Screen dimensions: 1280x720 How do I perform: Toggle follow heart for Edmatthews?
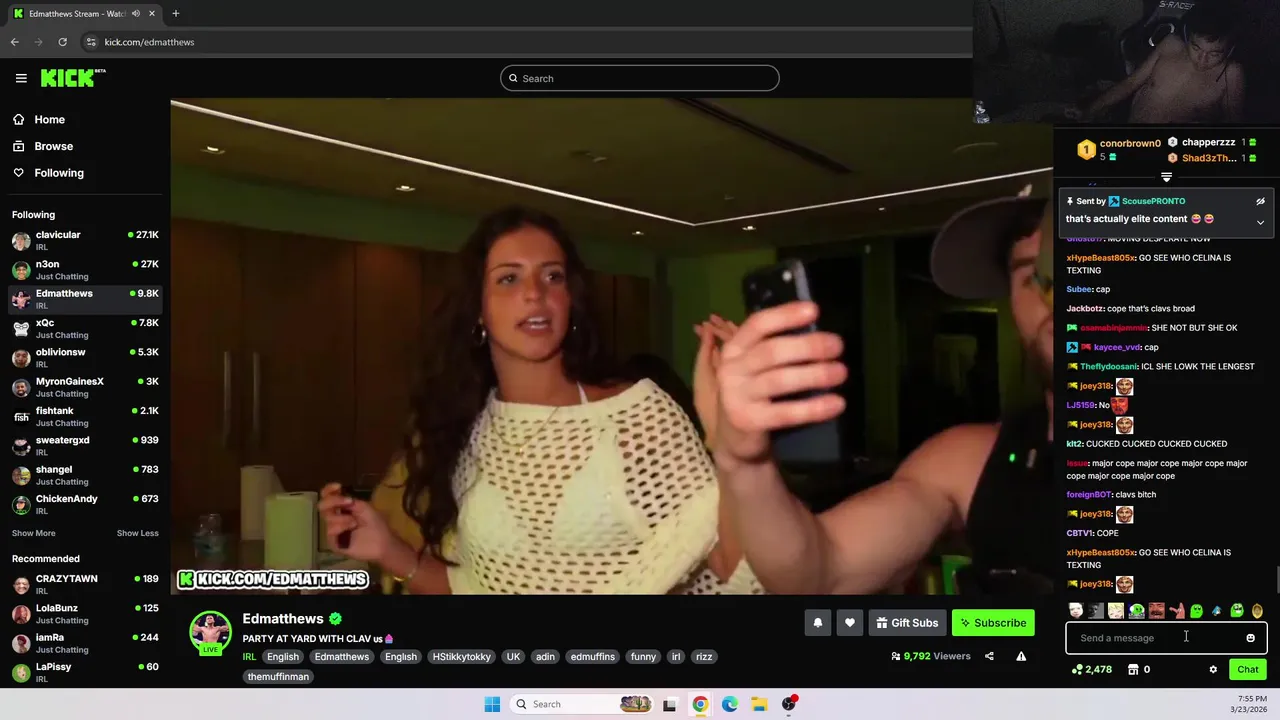(850, 623)
